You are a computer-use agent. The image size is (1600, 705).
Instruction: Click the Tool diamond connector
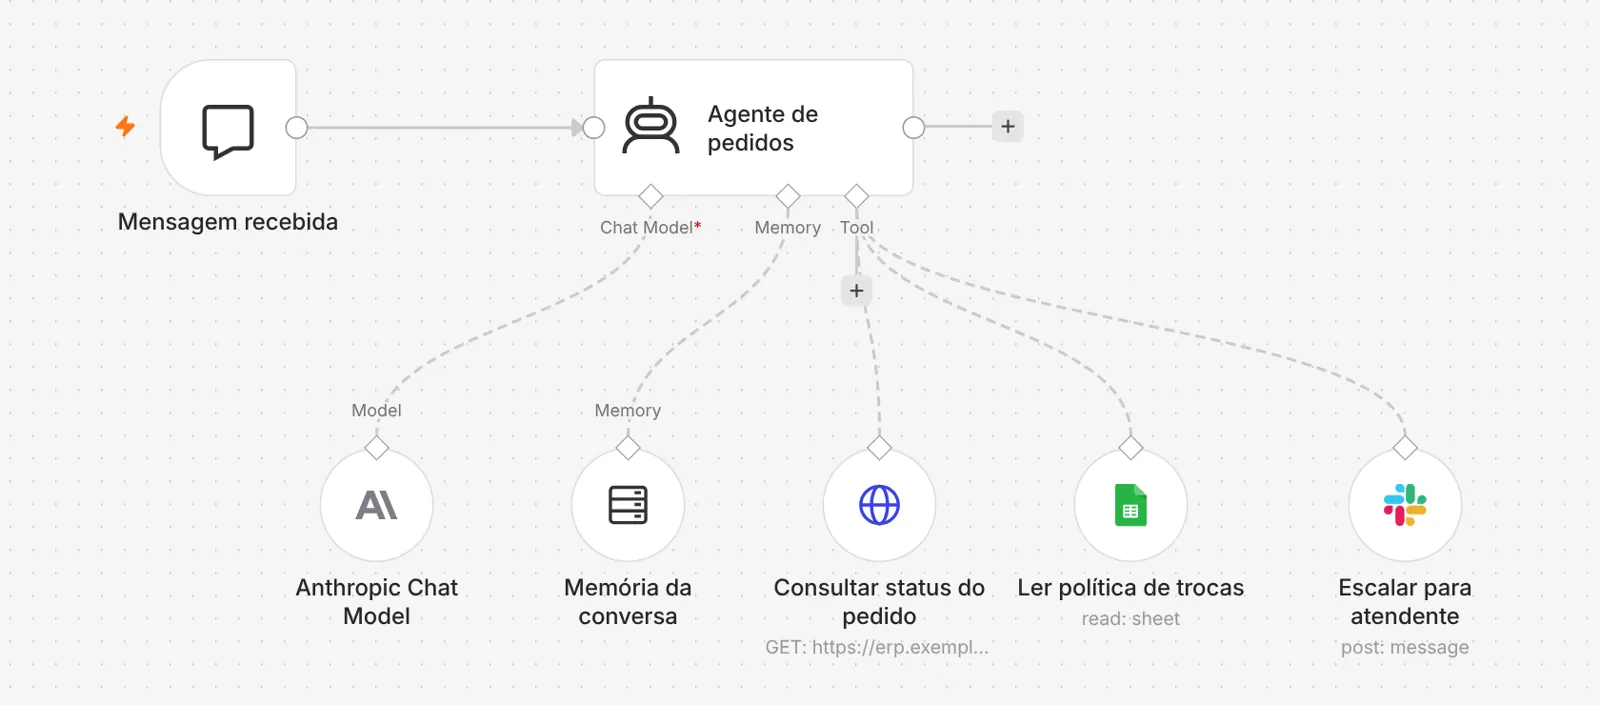coord(856,196)
